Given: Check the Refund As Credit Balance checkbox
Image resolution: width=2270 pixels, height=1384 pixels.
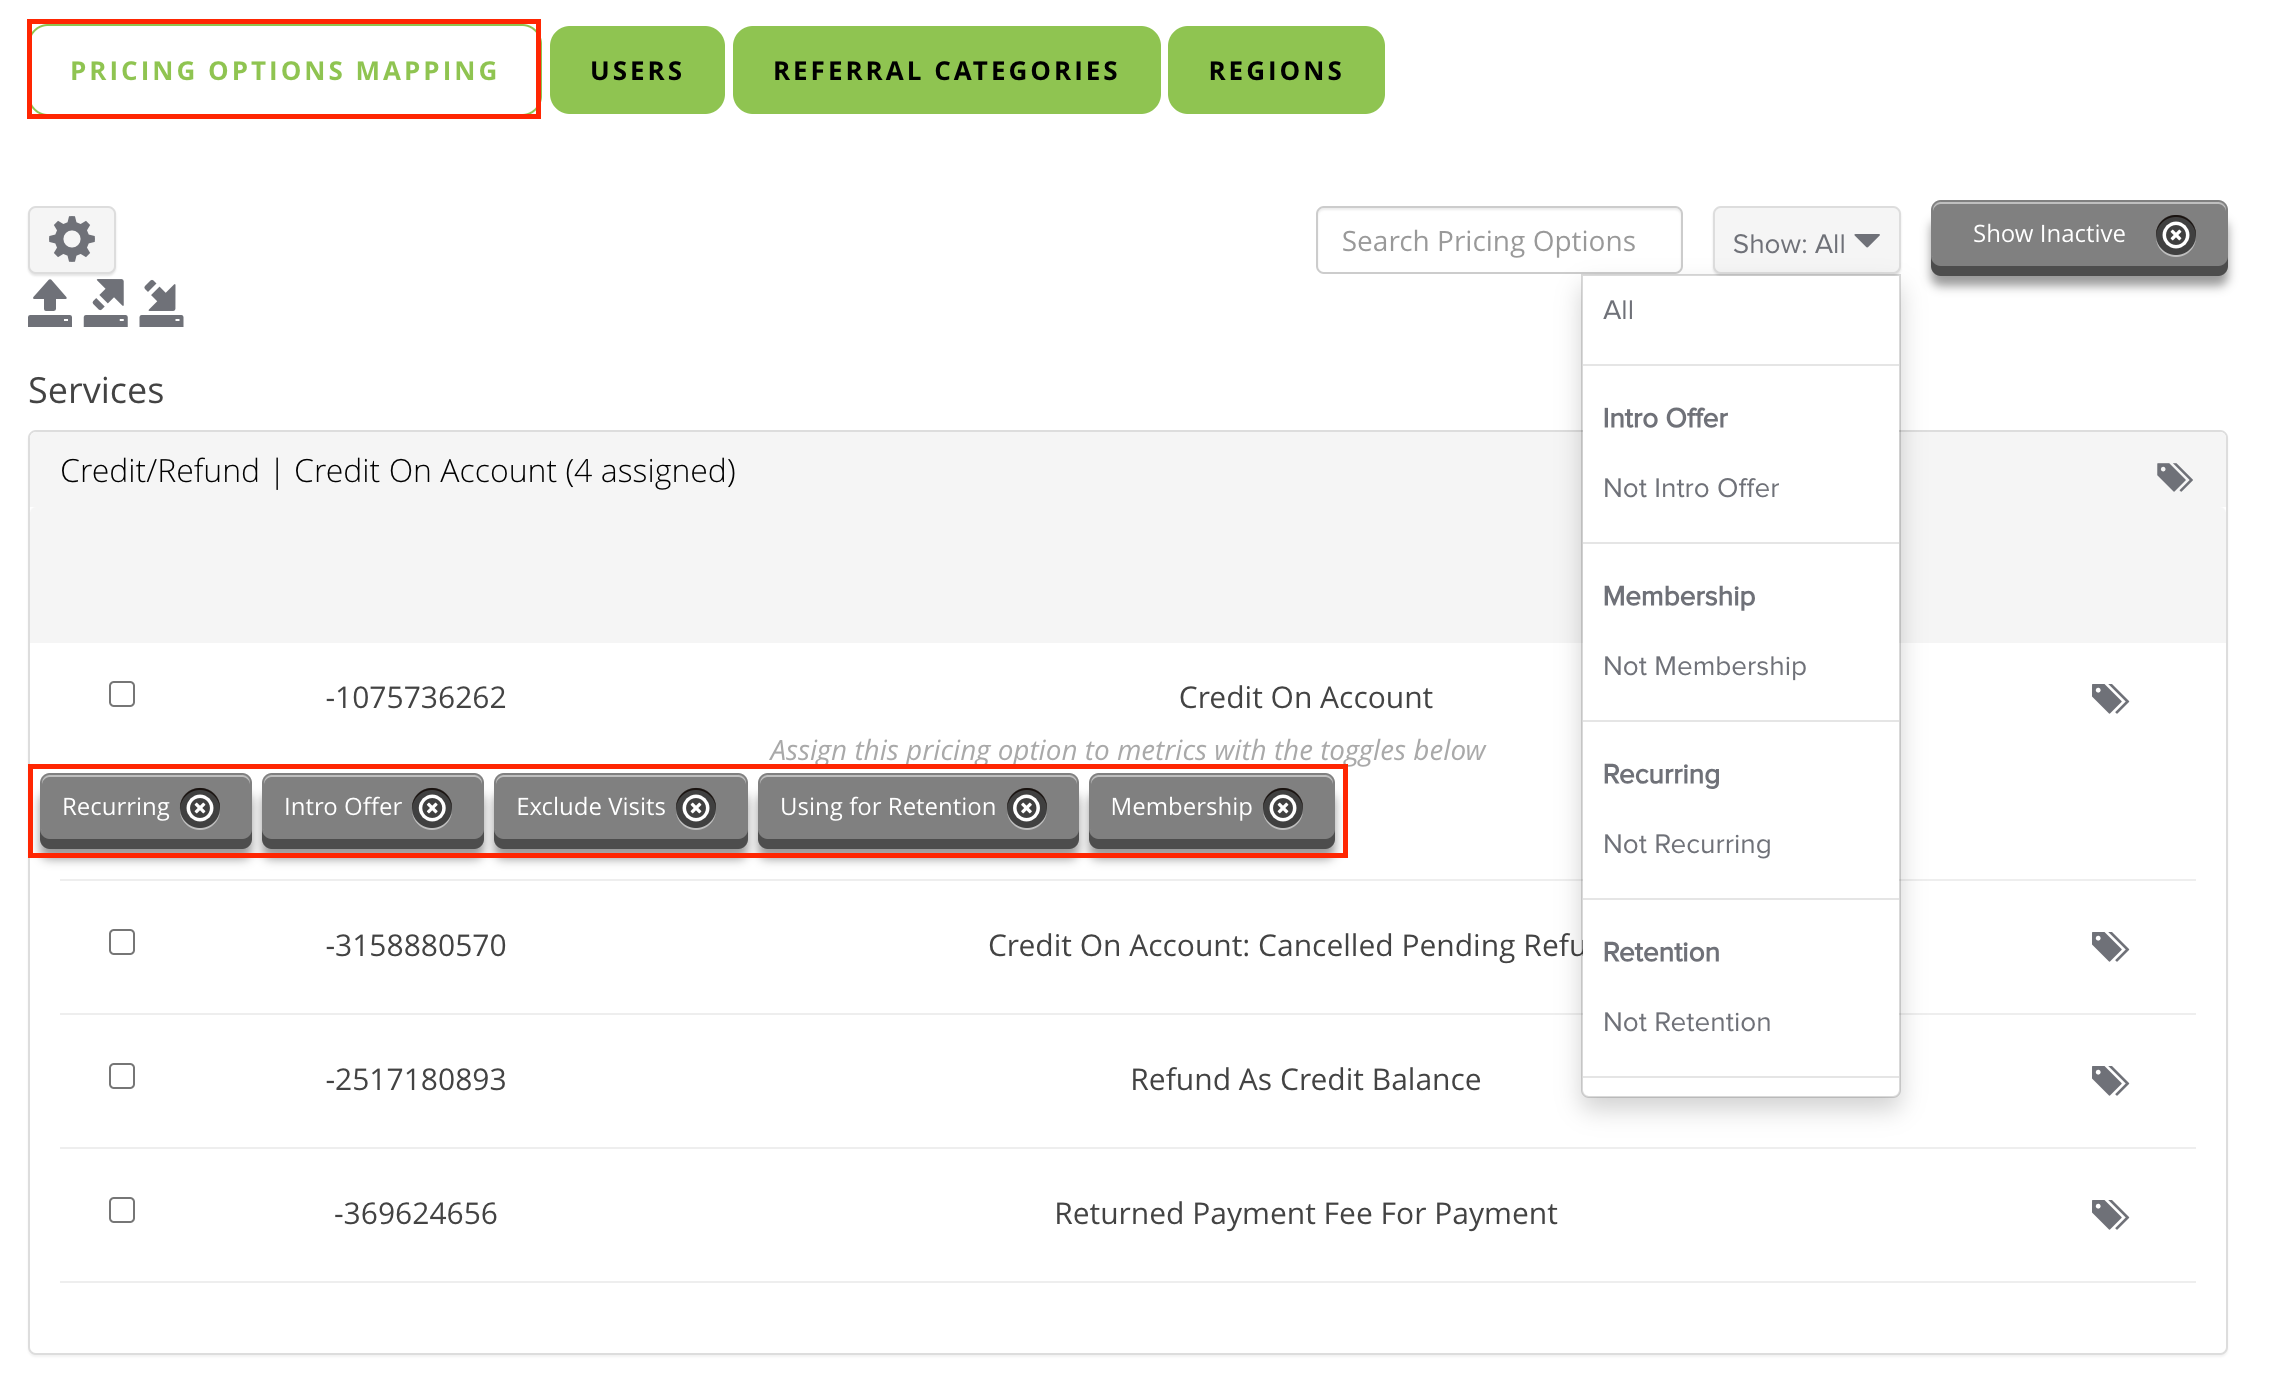Looking at the screenshot, I should 122,1076.
